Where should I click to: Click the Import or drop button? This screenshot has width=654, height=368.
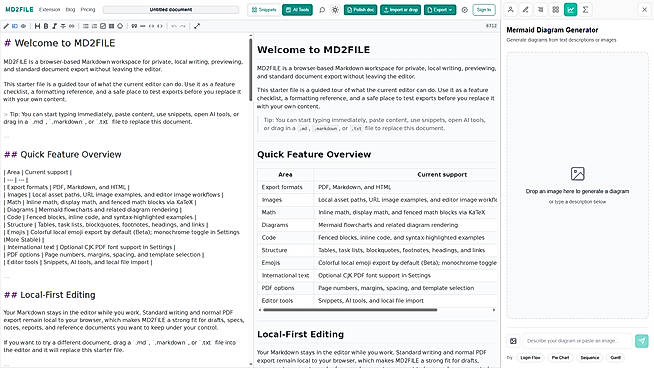point(400,10)
